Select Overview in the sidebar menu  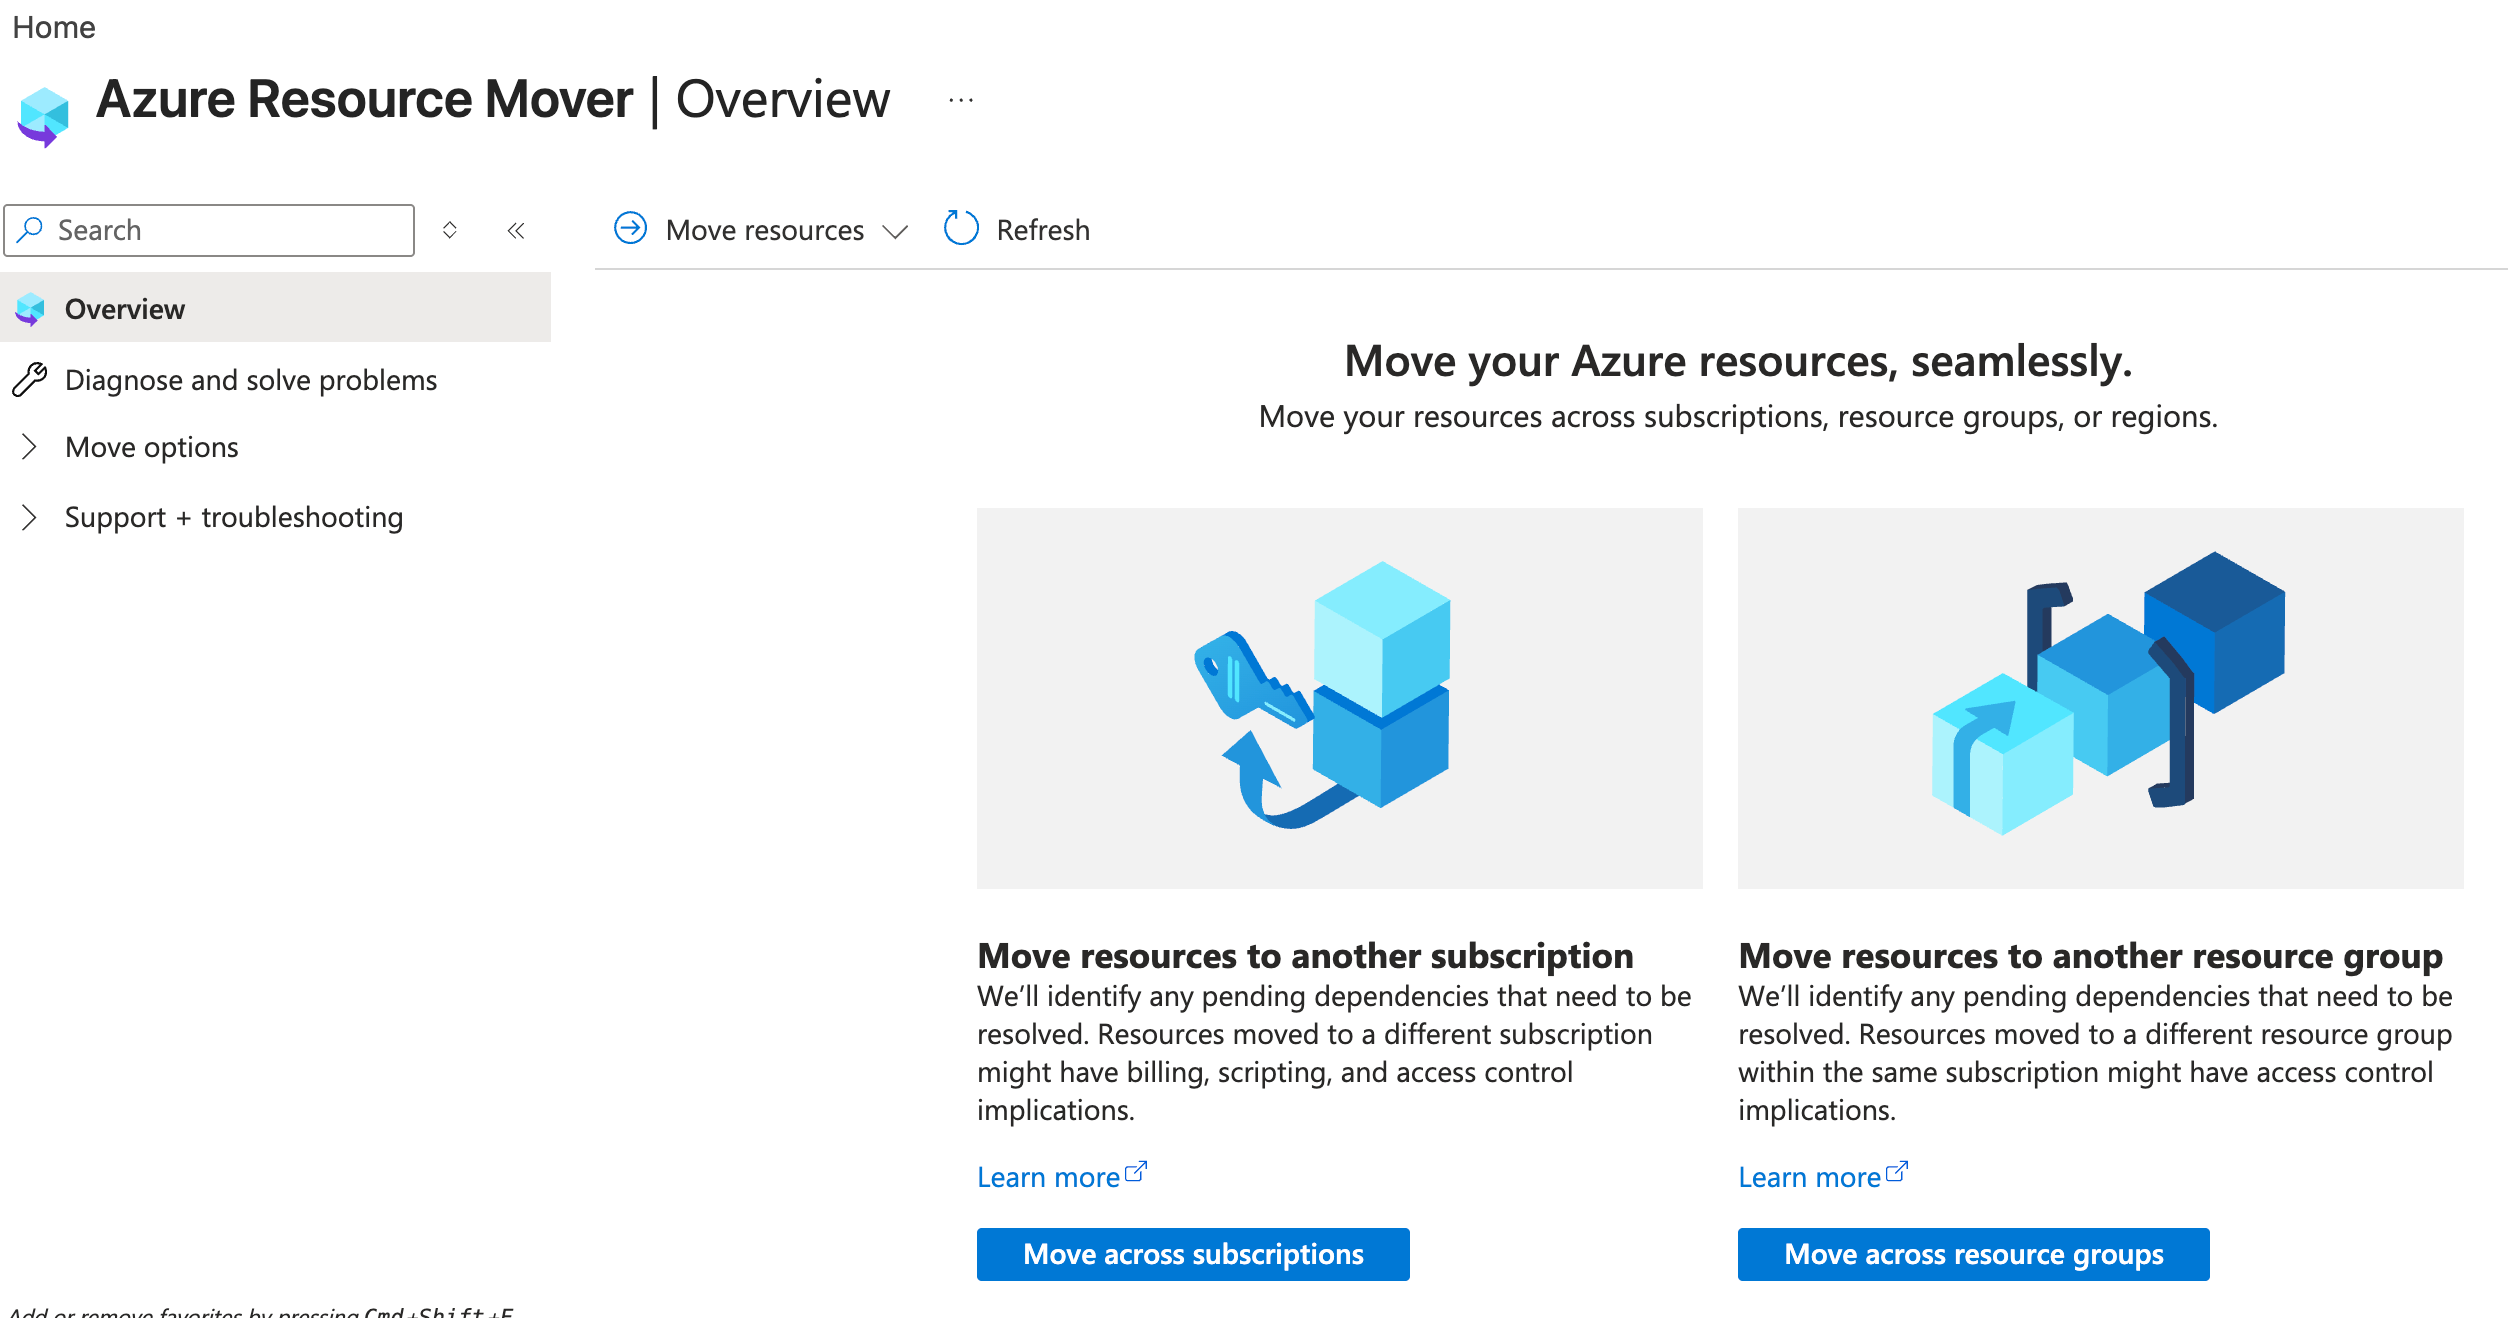[276, 308]
